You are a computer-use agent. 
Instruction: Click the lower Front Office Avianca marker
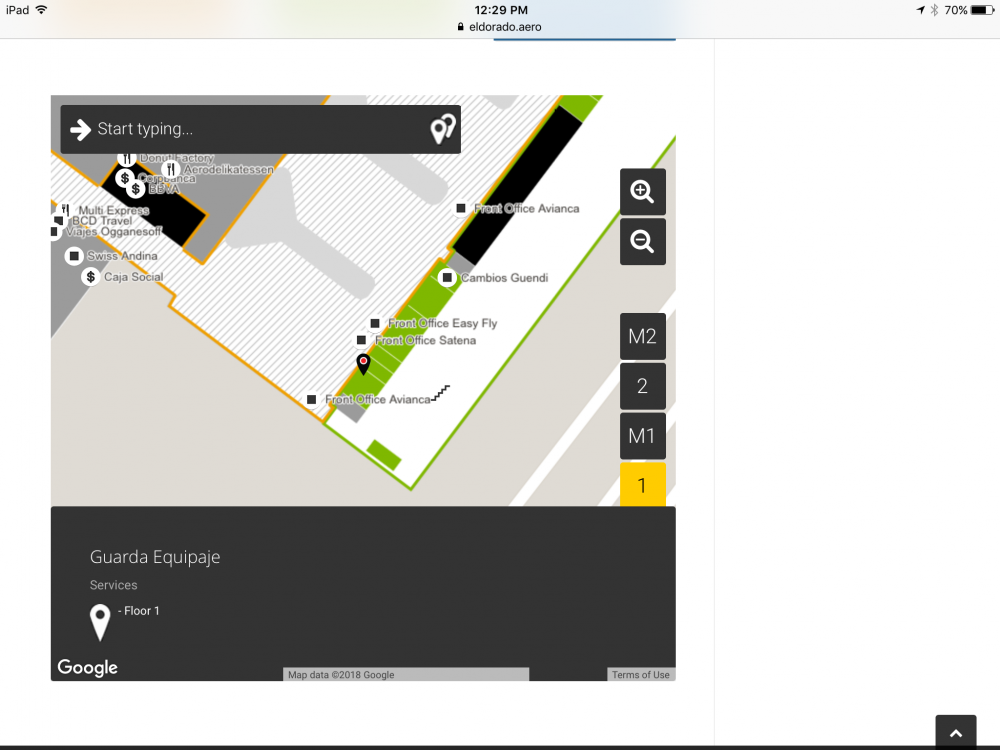(x=311, y=399)
